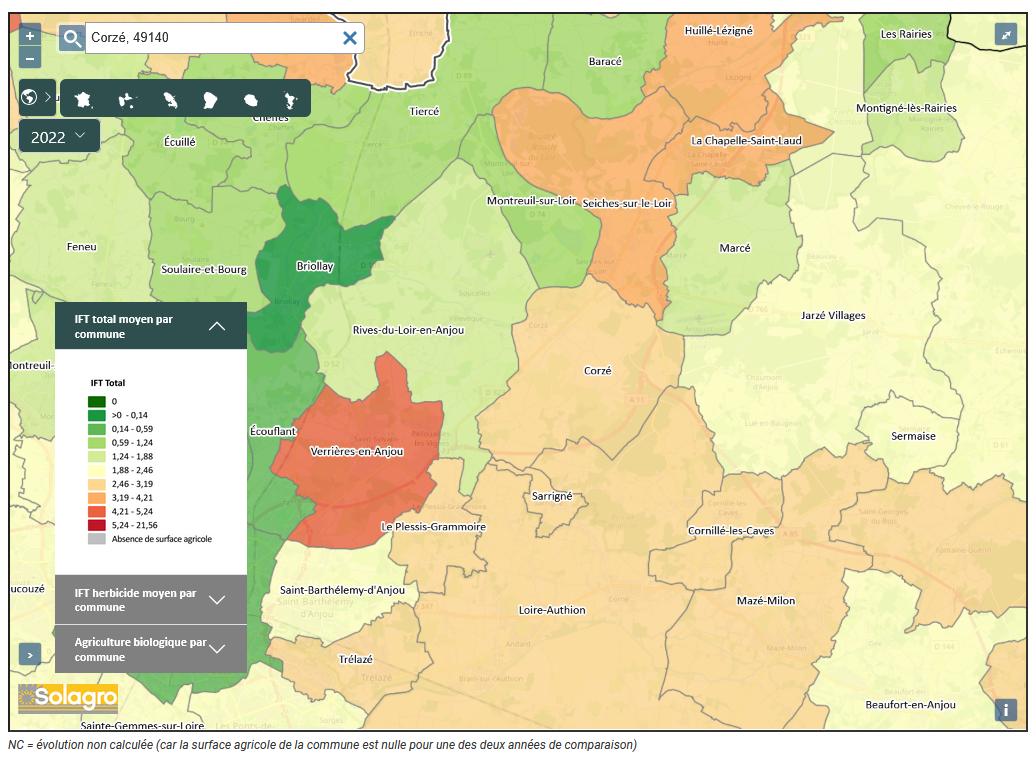The height and width of the screenshot is (757, 1036).
Task: Expand IFT herbicide moyen par commune
Action: point(216,600)
